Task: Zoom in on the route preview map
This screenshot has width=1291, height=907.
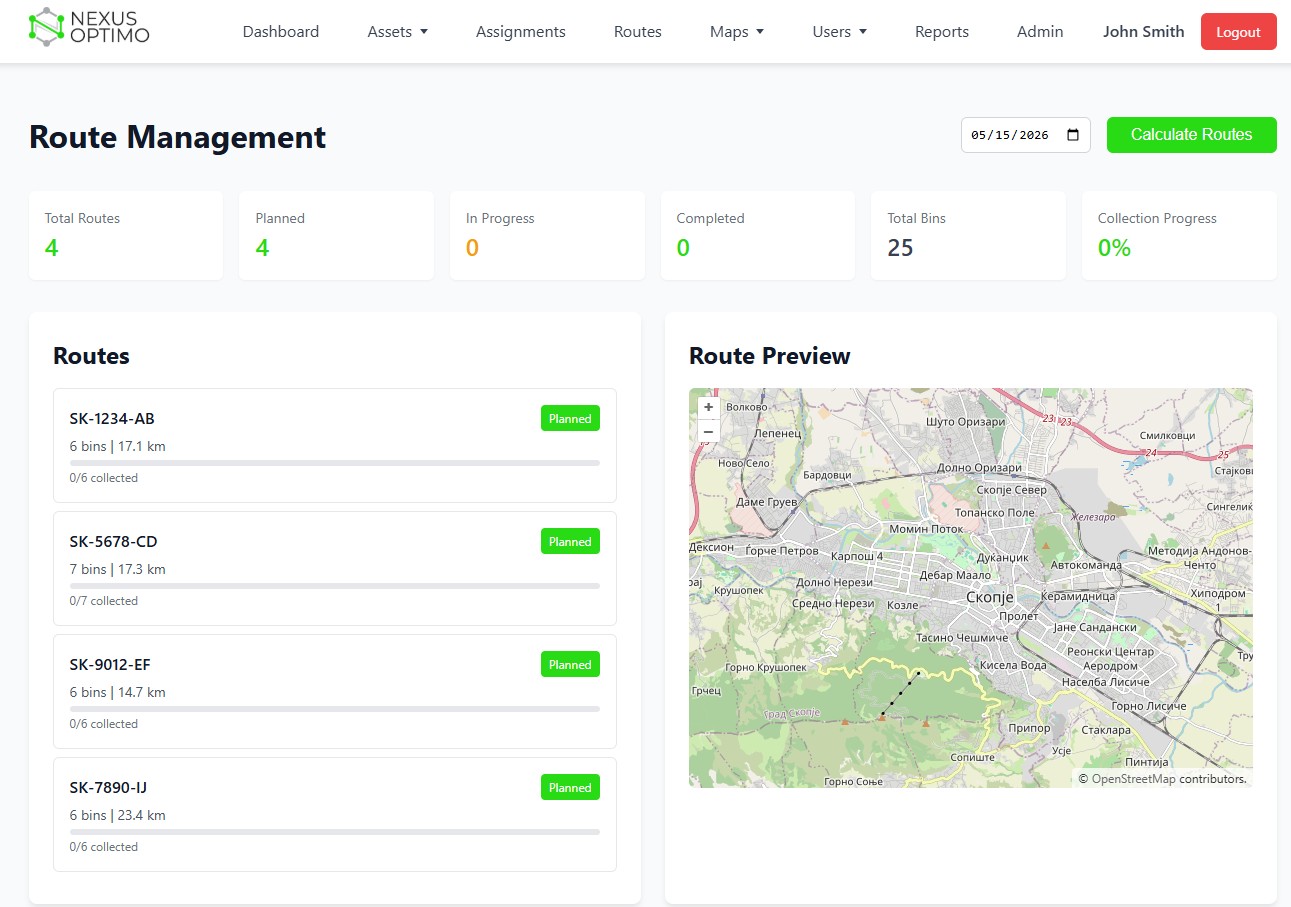Action: point(708,407)
